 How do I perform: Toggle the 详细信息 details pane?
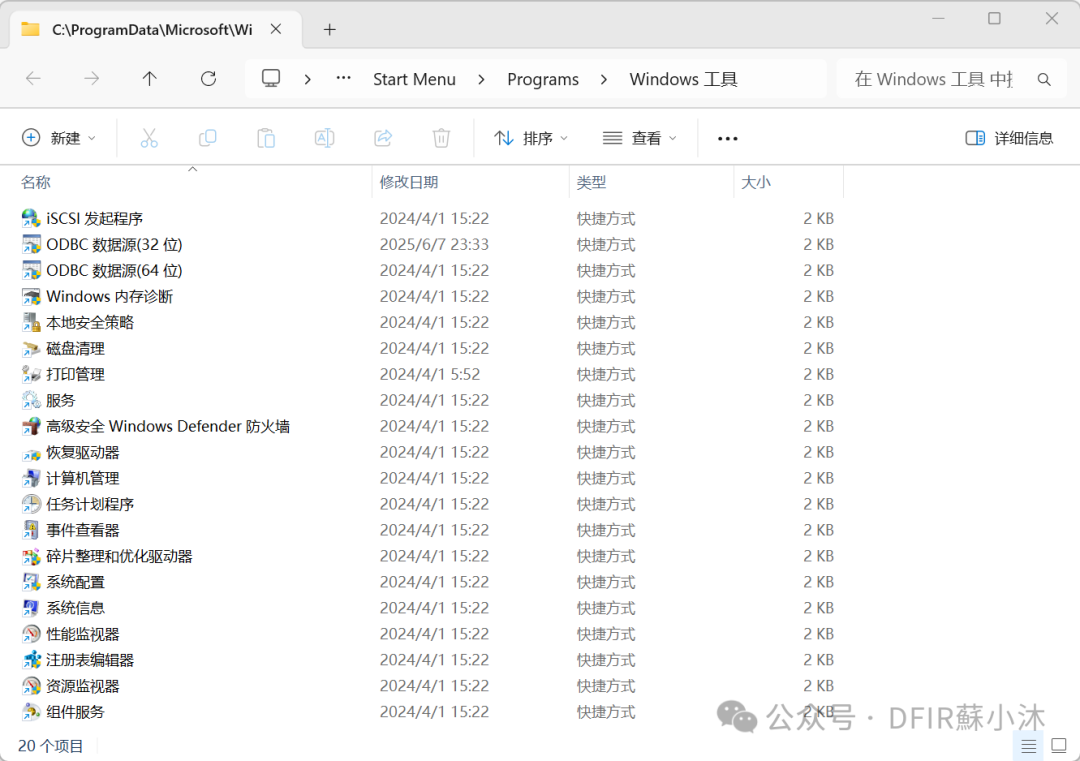1009,138
